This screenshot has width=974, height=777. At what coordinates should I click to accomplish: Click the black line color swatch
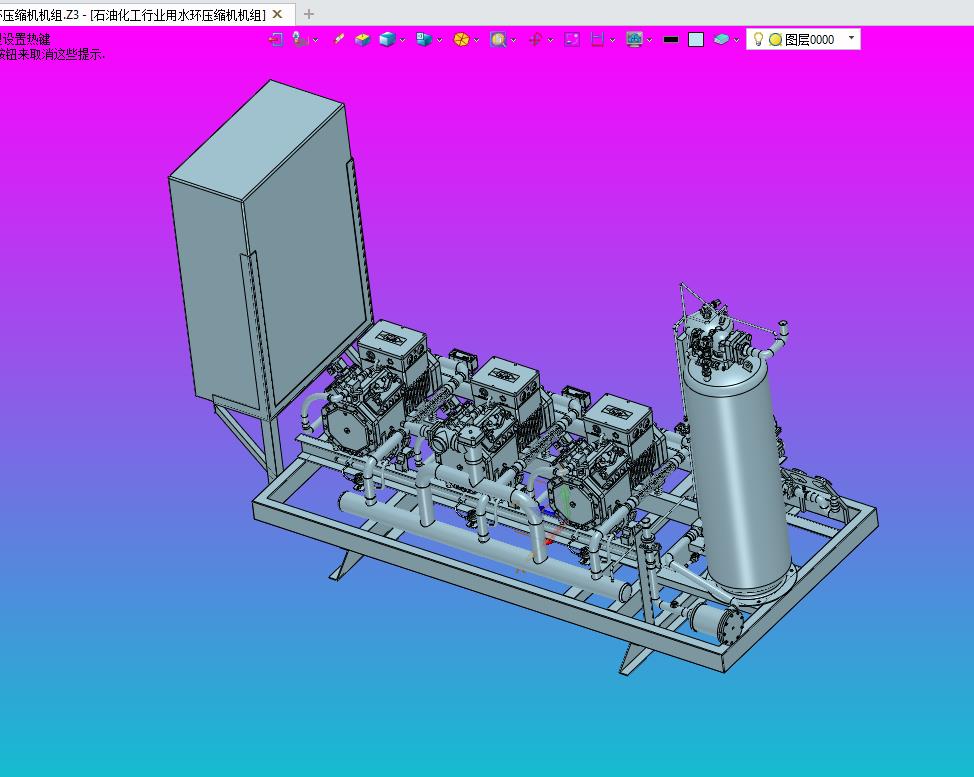click(671, 39)
